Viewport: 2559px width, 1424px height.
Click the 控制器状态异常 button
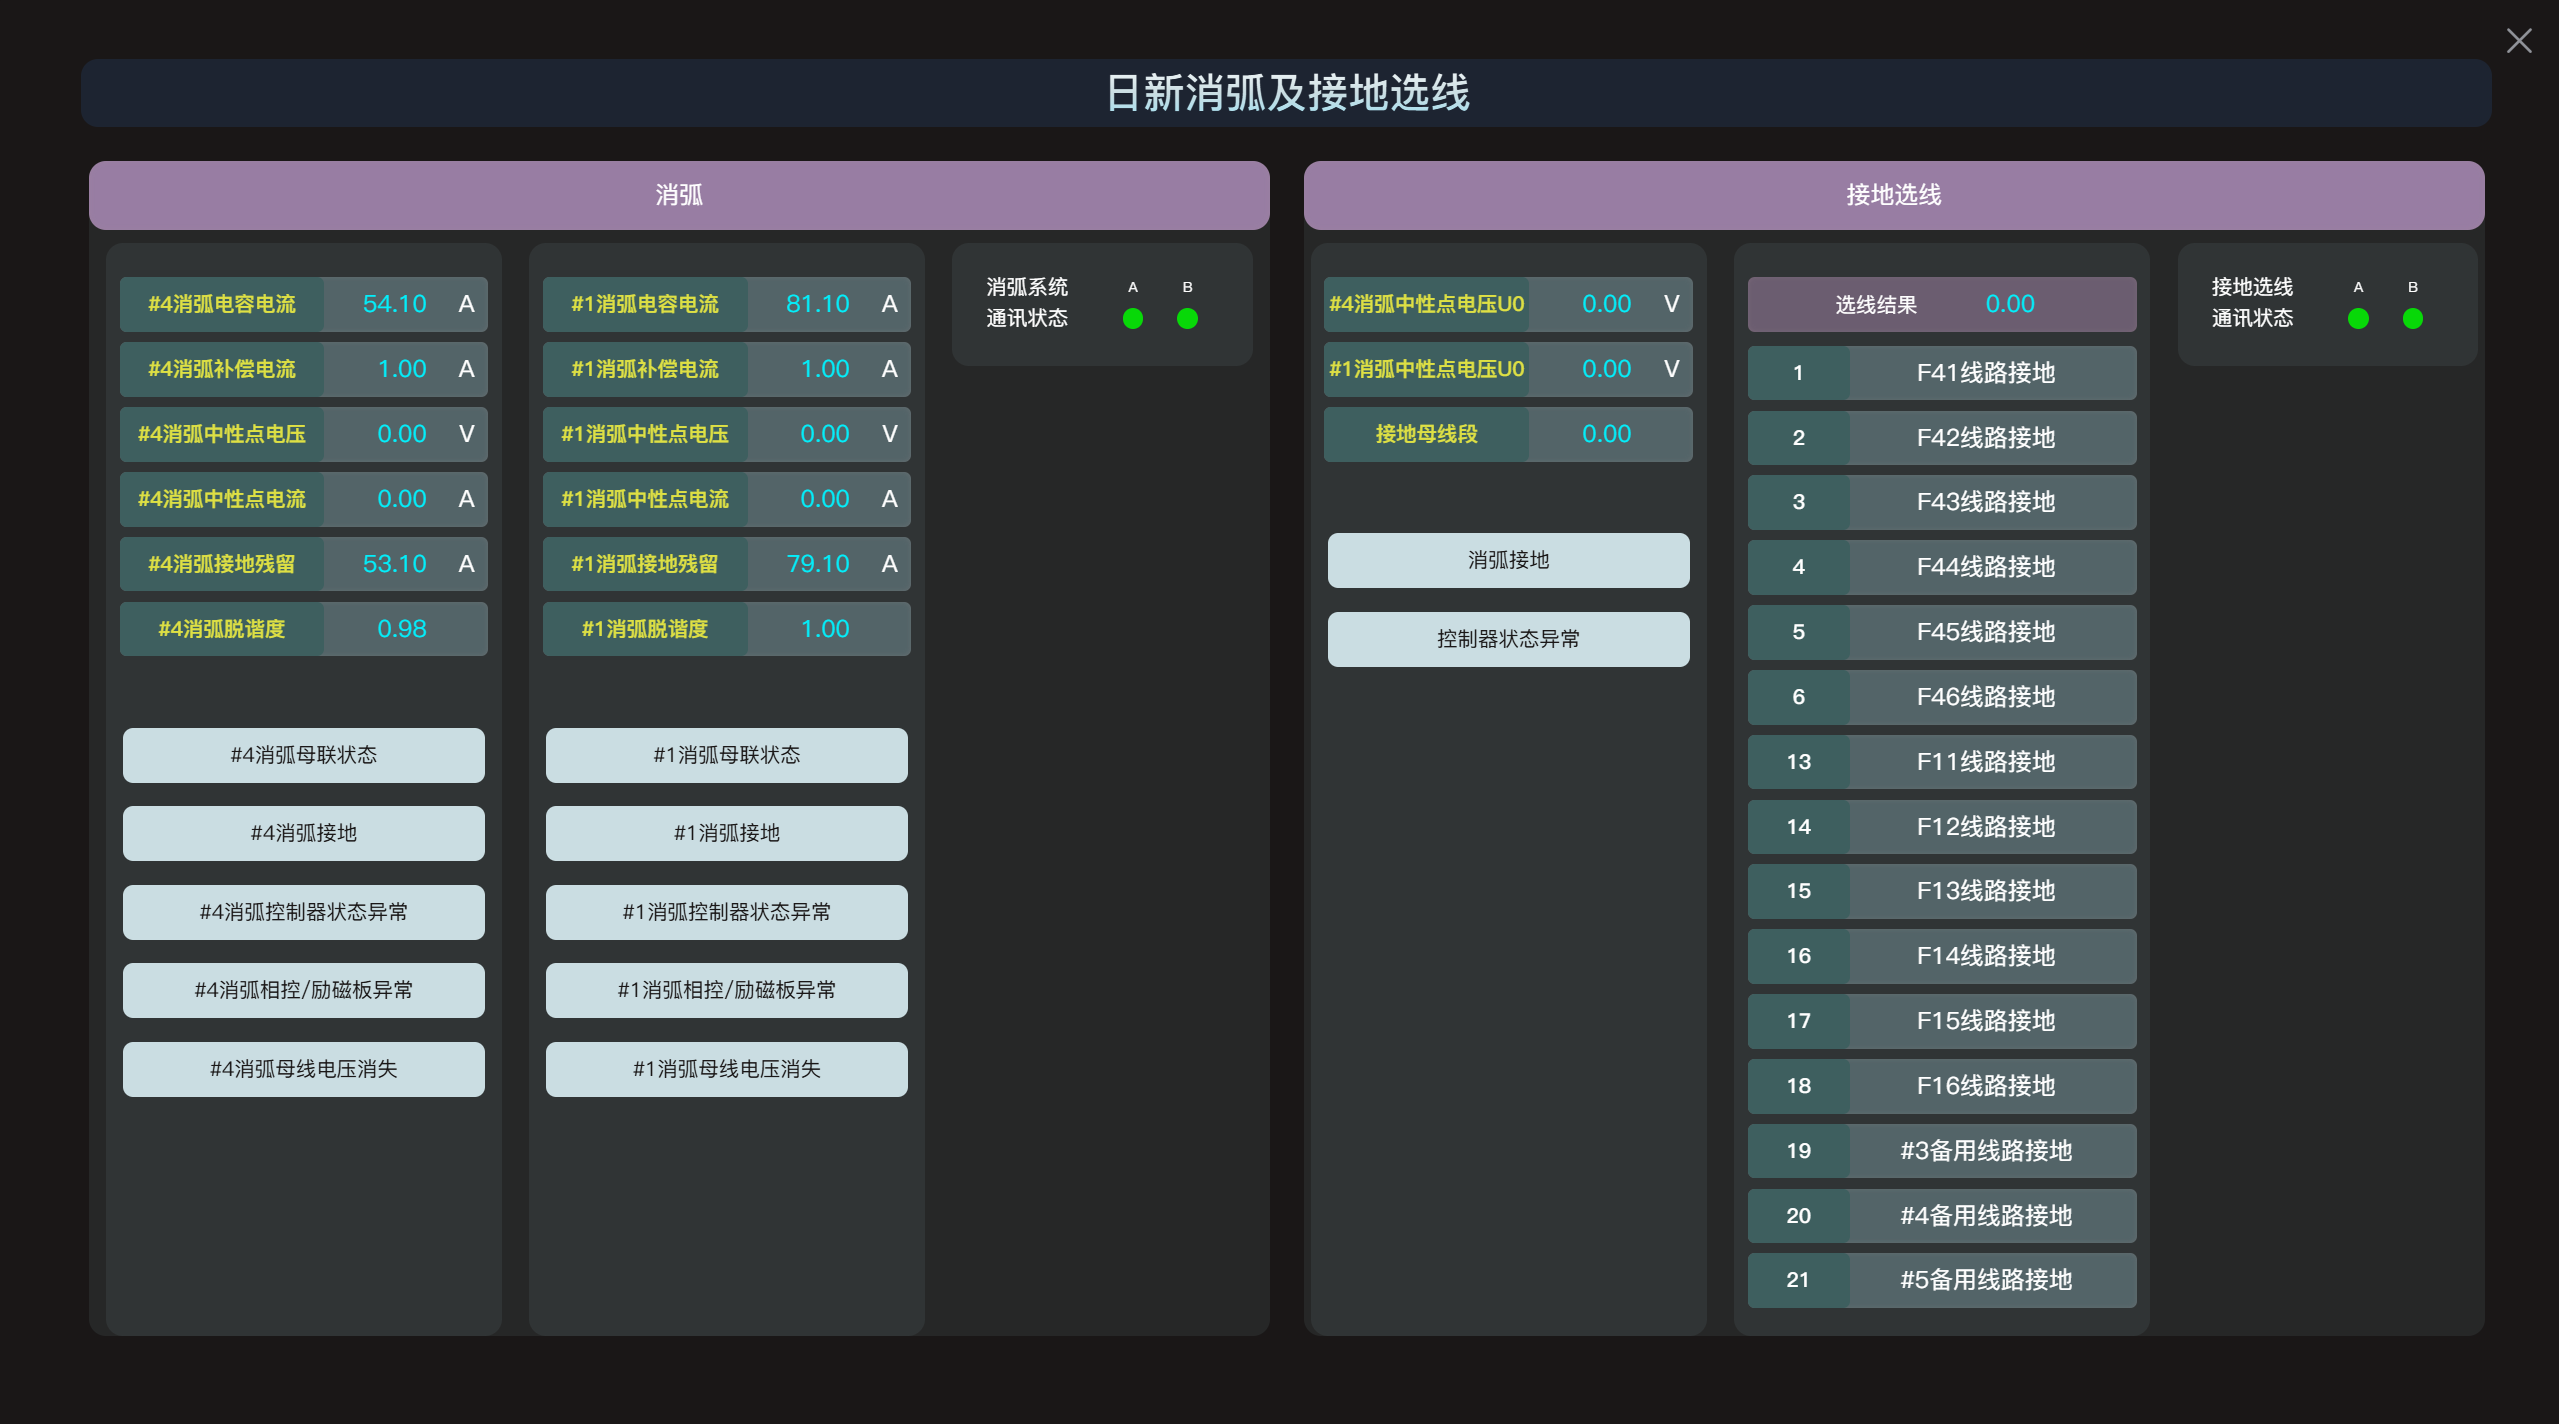coord(1508,639)
